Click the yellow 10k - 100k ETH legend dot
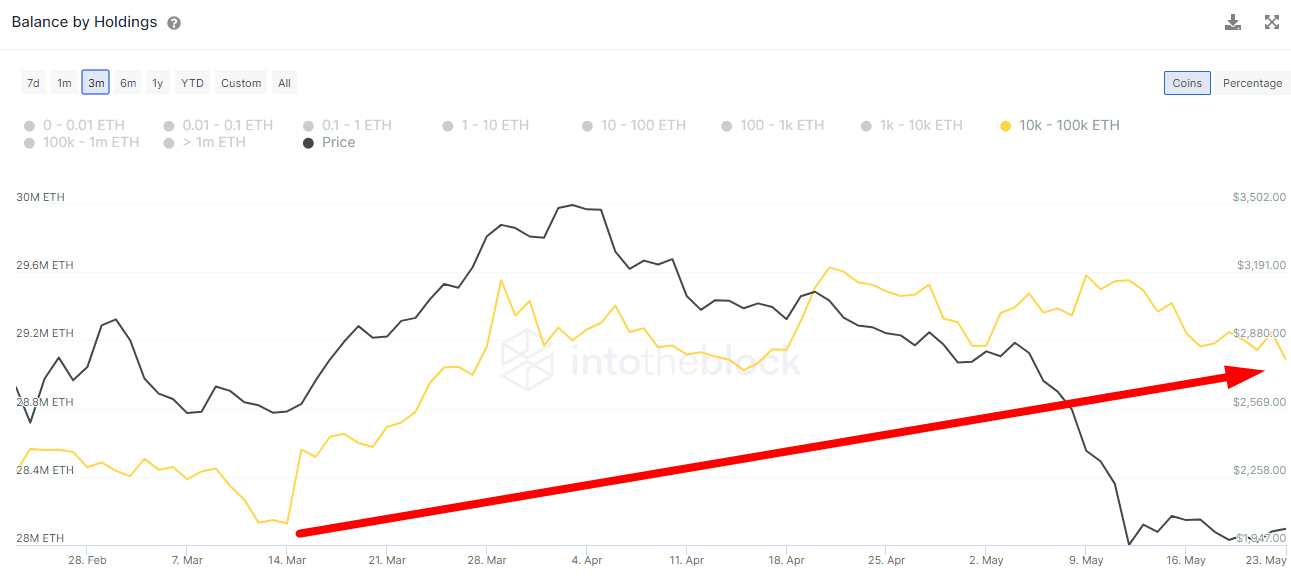The image size is (1291, 580). 1006,125
